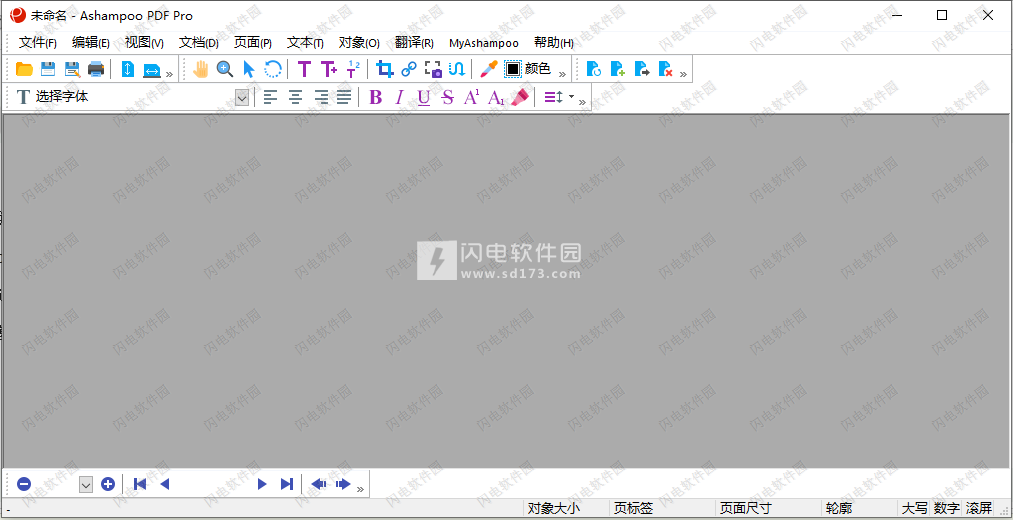Click the highlighter marker icon
This screenshot has height=520, width=1013.
[520, 98]
